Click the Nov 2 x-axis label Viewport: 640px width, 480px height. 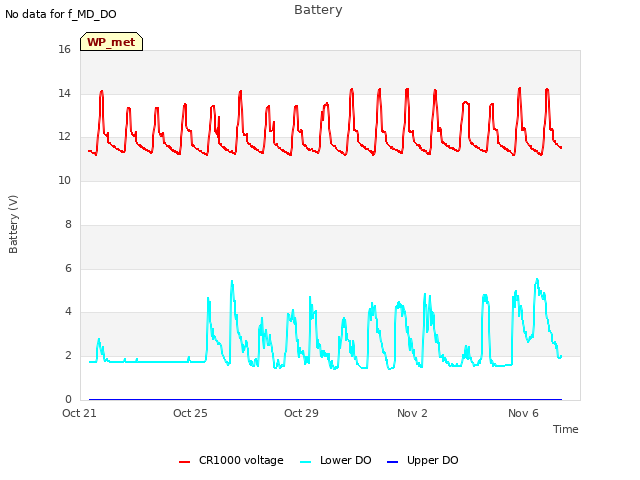412,413
